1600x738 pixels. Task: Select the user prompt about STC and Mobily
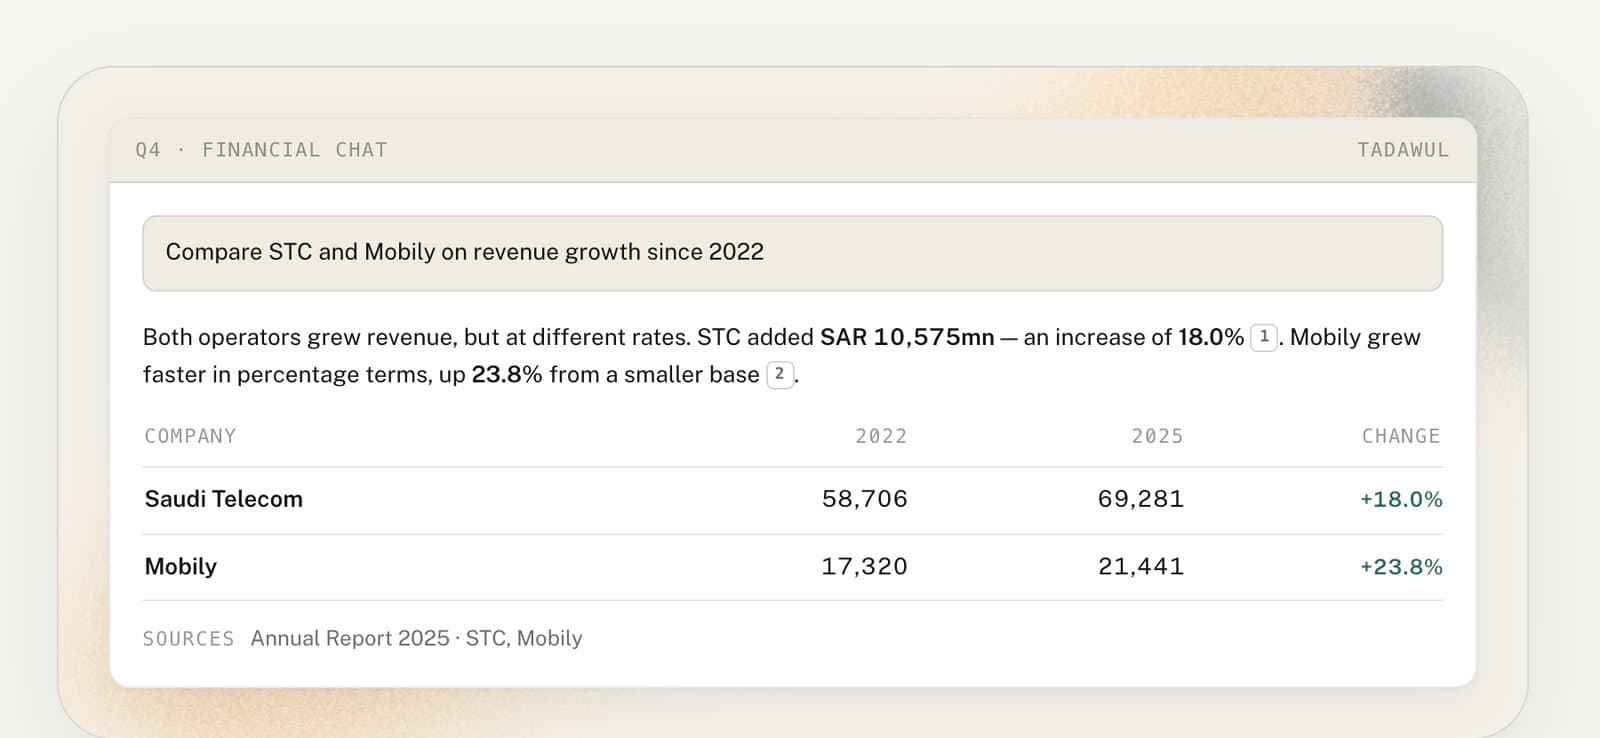pyautogui.click(x=792, y=253)
